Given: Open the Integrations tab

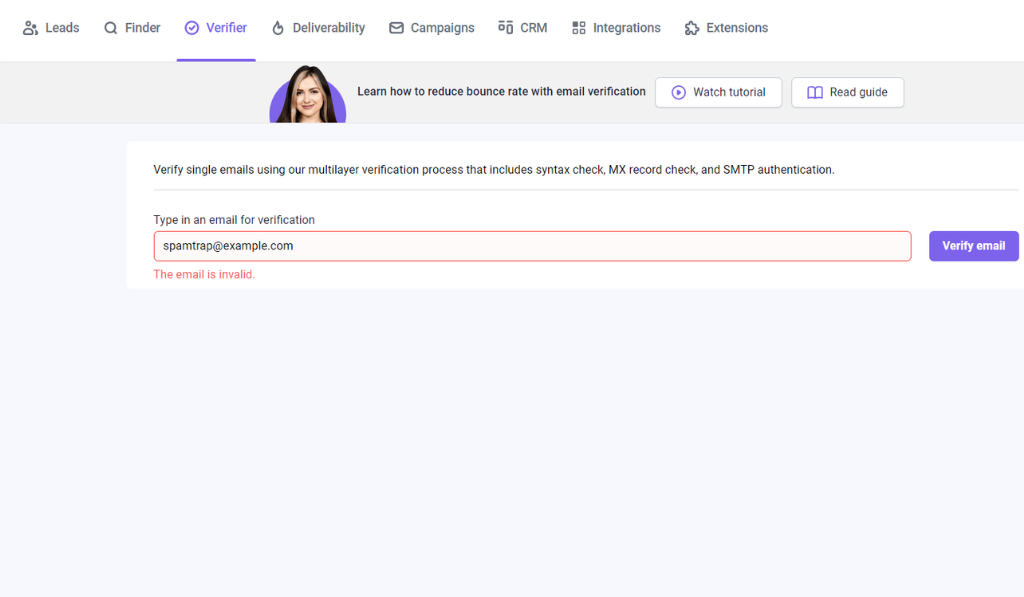Looking at the screenshot, I should coord(616,28).
